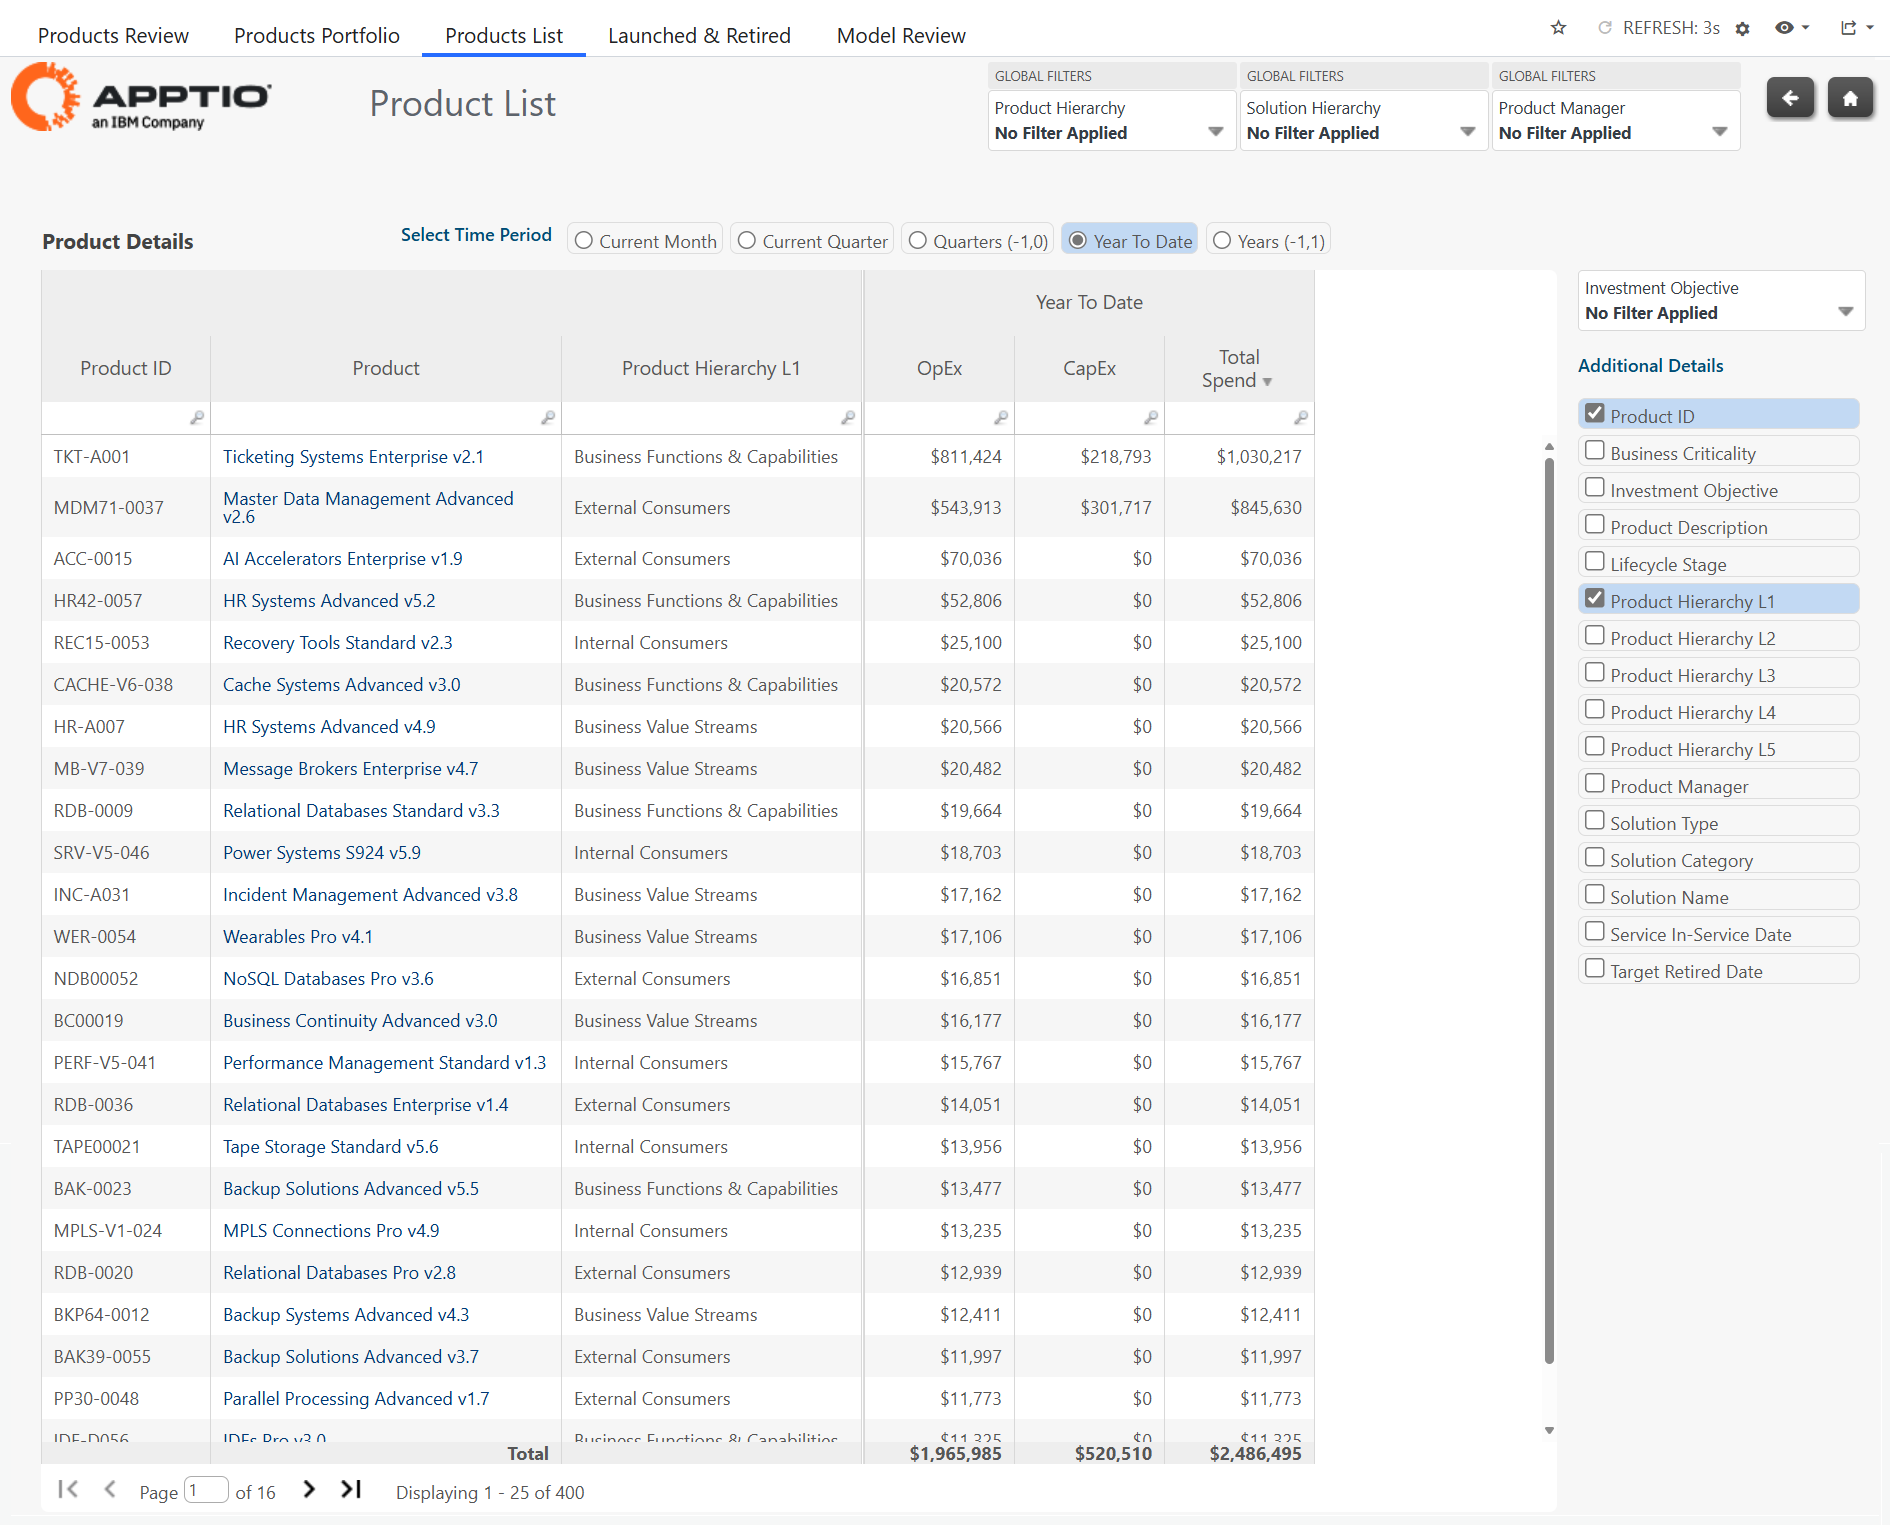This screenshot has width=1890, height=1525.
Task: Switch to the Products Portfolio tab
Action: click(316, 36)
